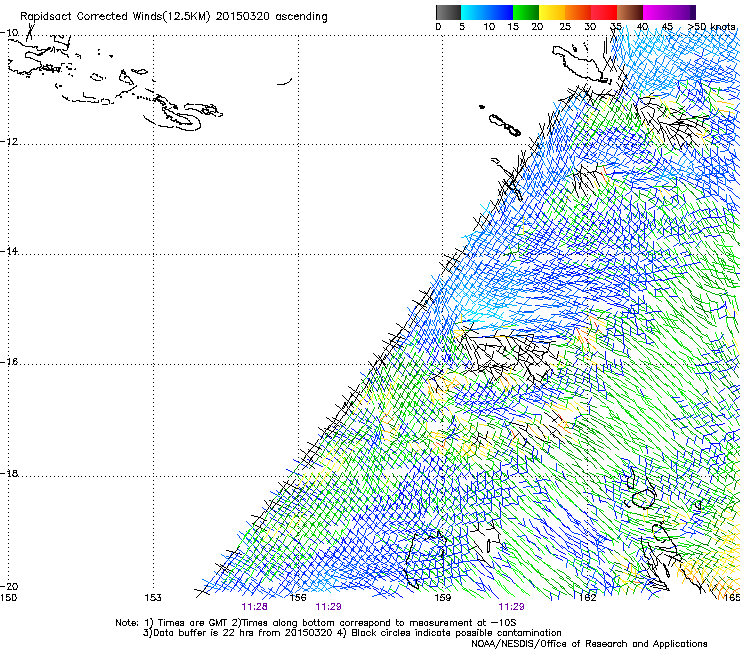Click the NOAA/NESDIS Office of Research credit
This screenshot has width=740, height=650.
tap(589, 644)
